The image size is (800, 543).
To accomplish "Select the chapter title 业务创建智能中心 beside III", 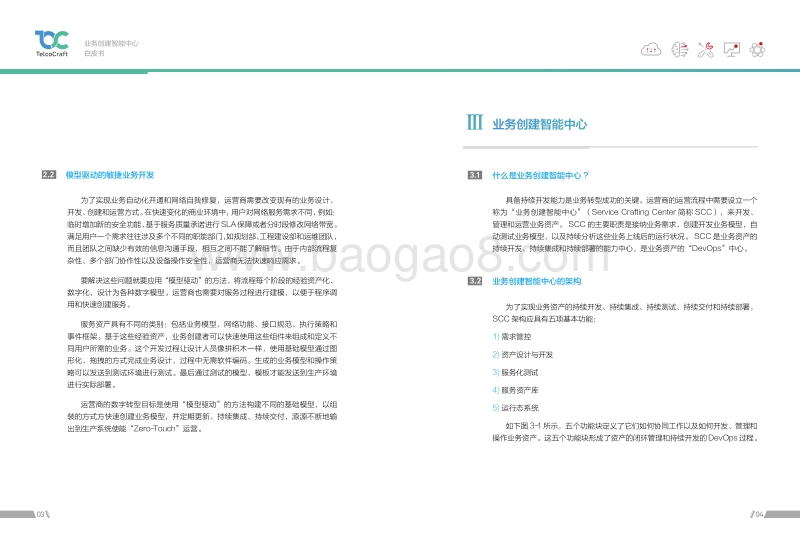I will coord(539,124).
